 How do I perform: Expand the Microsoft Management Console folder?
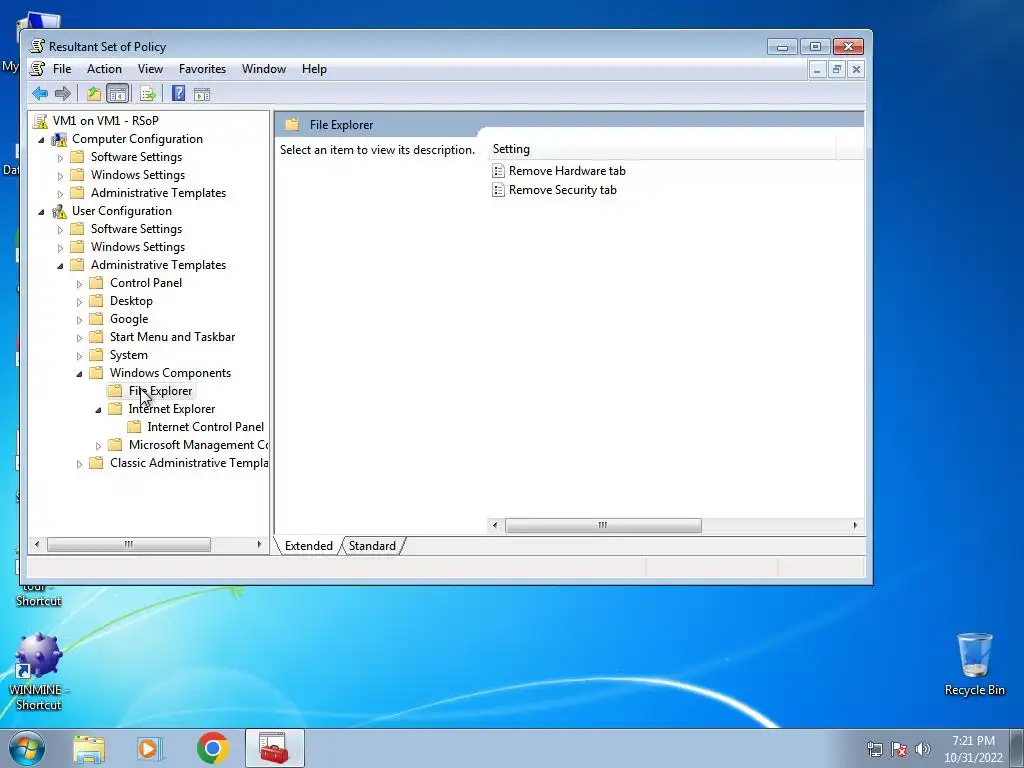click(x=99, y=445)
